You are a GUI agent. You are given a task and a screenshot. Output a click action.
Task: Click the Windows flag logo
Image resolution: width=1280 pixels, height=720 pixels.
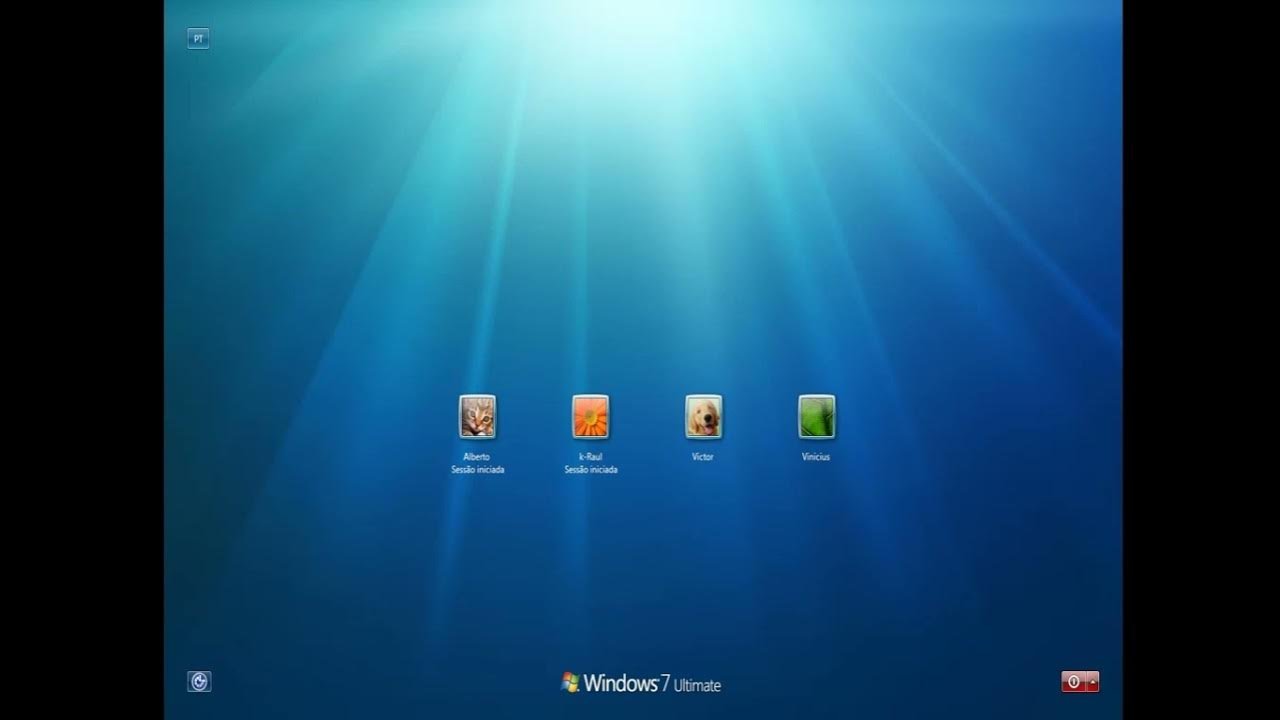[570, 682]
